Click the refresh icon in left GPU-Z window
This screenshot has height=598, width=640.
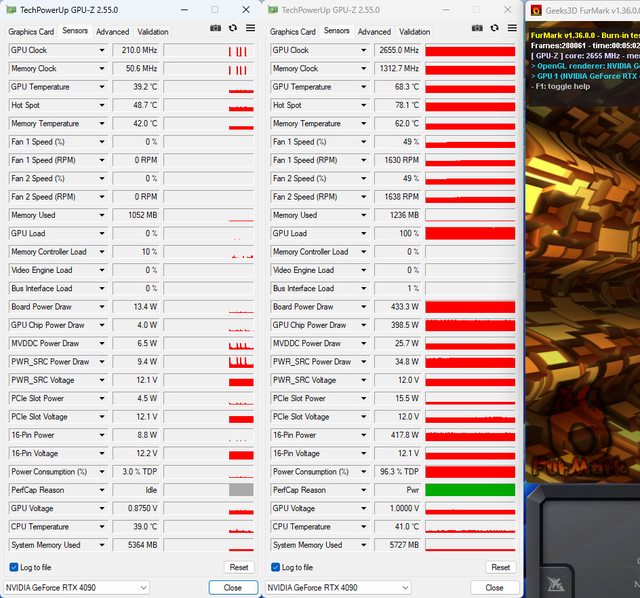pyautogui.click(x=232, y=29)
